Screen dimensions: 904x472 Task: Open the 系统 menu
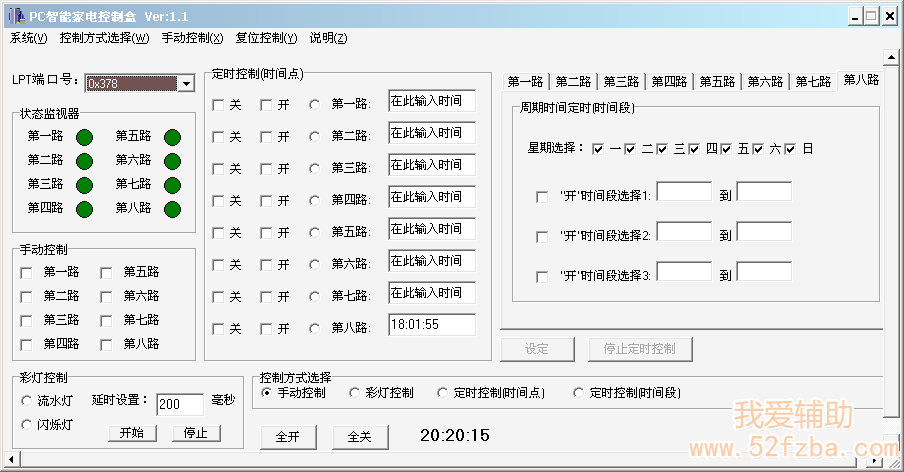28,38
